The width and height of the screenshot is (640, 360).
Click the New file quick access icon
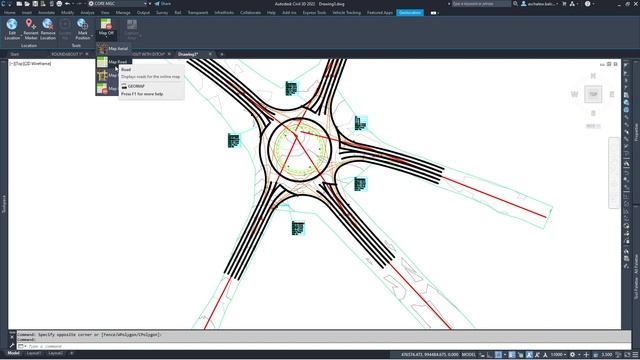[19, 4]
